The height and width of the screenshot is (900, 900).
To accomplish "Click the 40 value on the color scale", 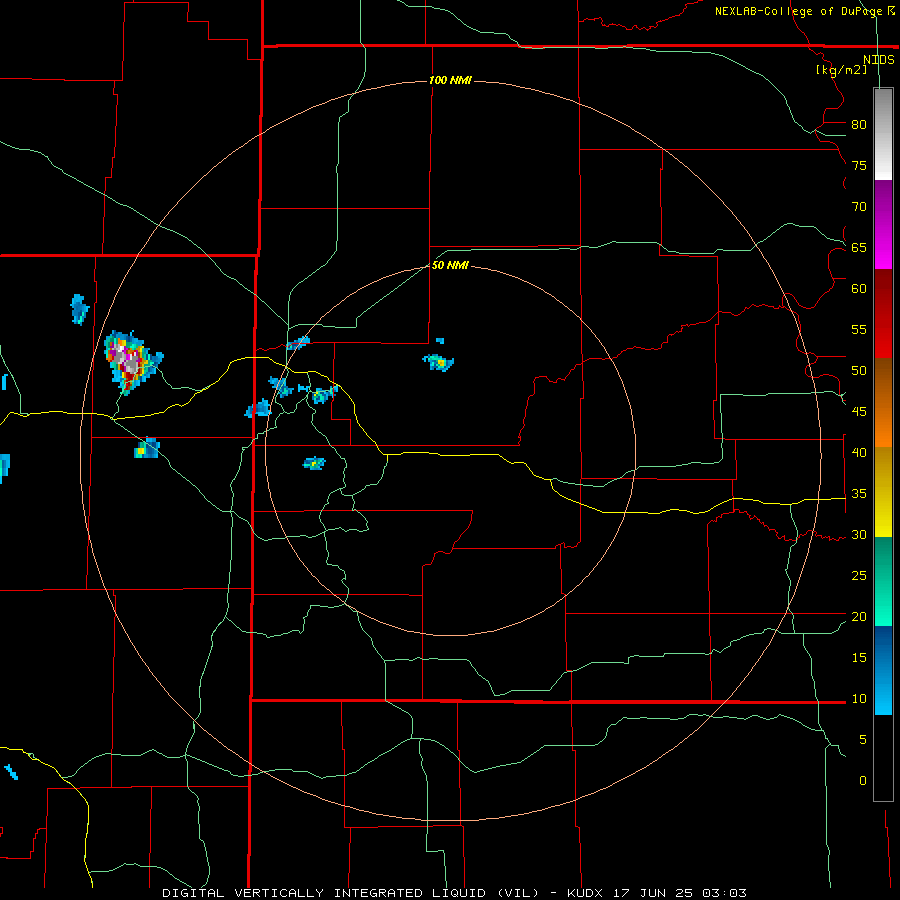I will pyautogui.click(x=859, y=452).
